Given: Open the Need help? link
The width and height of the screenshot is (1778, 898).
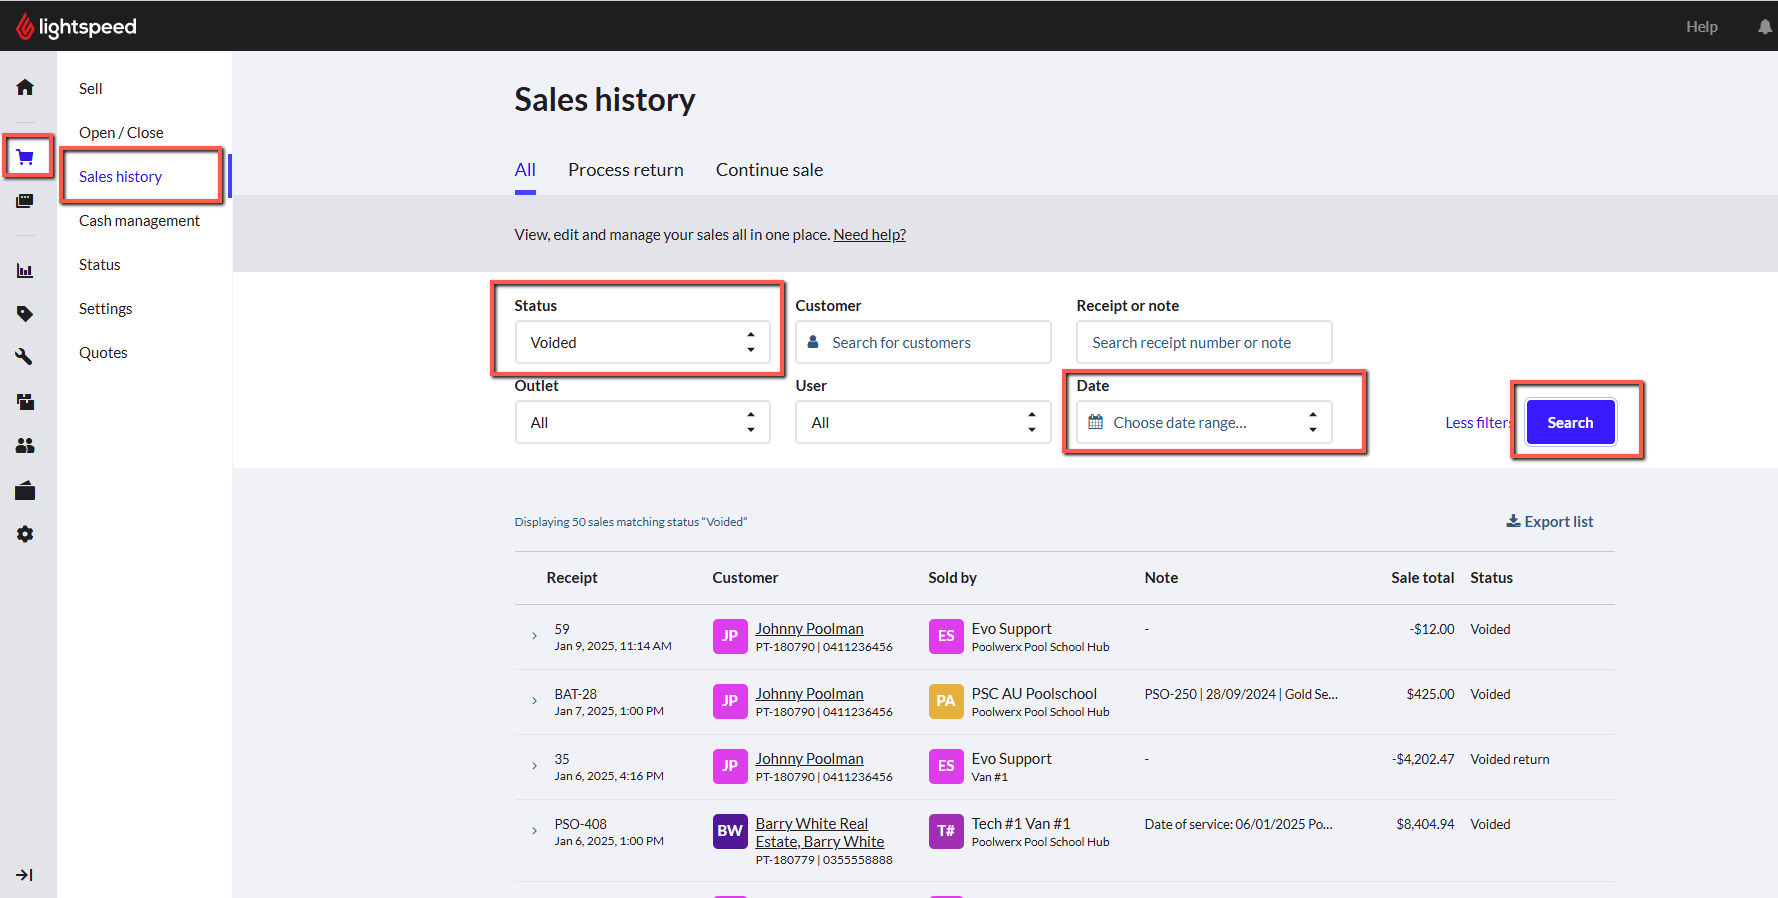Looking at the screenshot, I should click(870, 235).
